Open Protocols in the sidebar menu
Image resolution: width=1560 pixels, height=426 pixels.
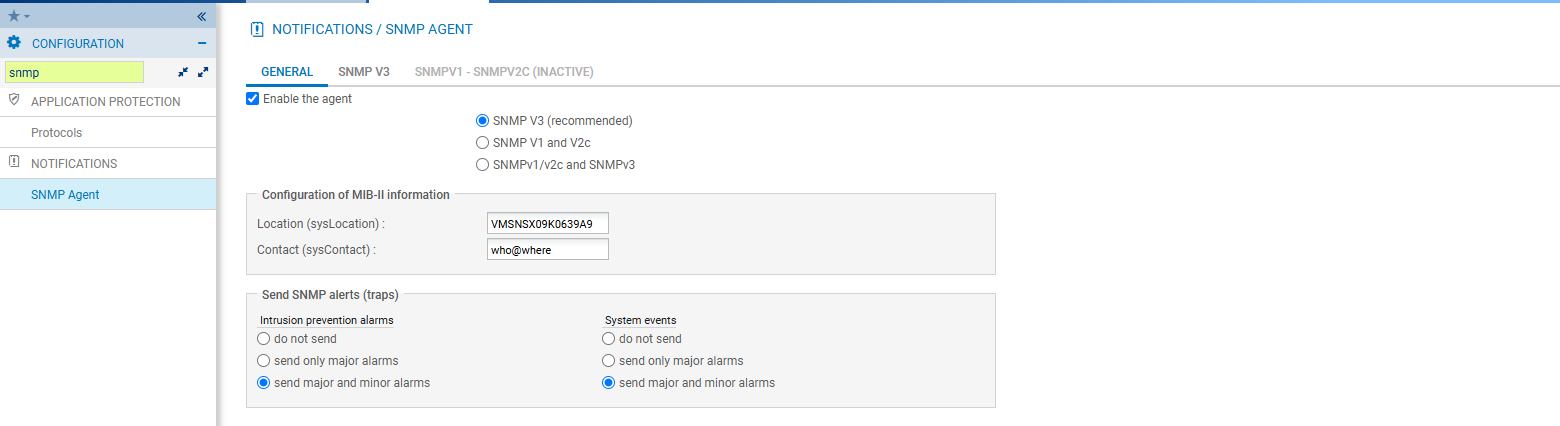tap(57, 133)
